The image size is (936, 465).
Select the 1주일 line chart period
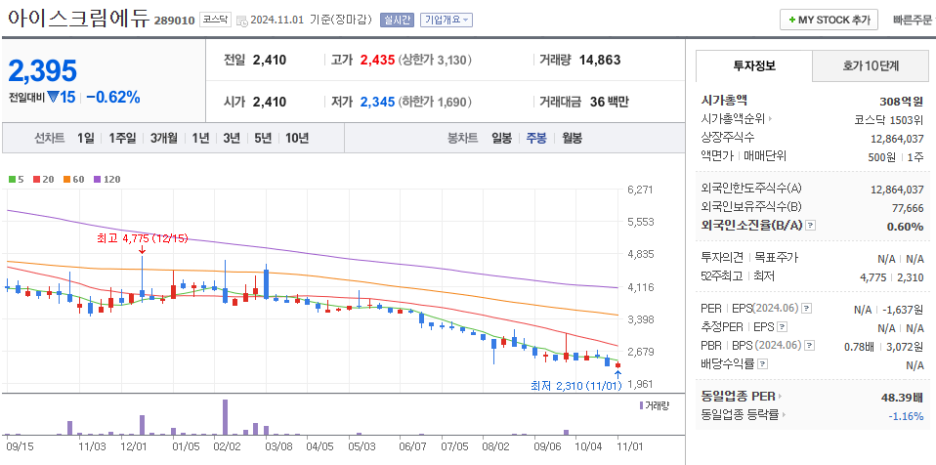tap(122, 138)
